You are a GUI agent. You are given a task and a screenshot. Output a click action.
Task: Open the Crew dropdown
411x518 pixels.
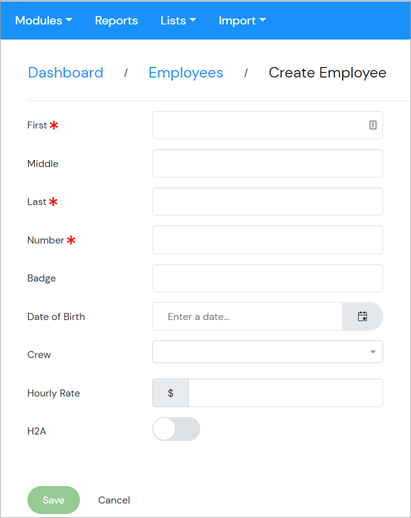[267, 352]
